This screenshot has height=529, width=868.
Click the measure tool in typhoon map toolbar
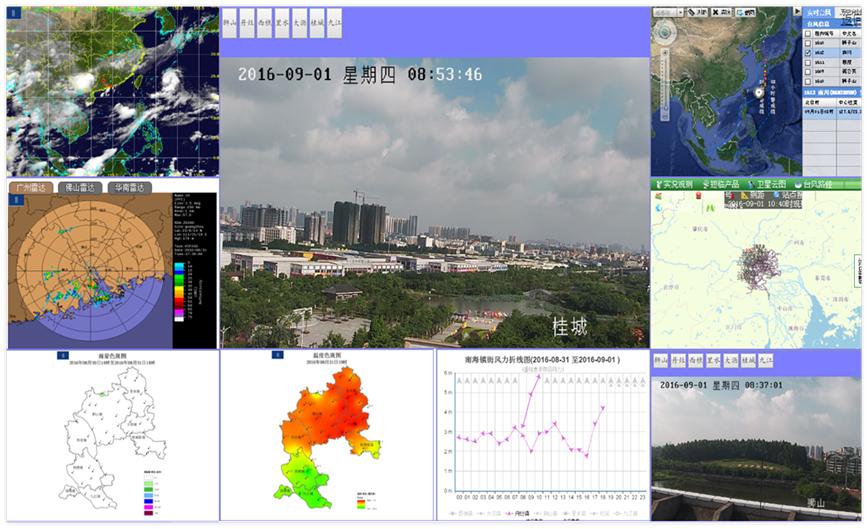click(x=698, y=12)
